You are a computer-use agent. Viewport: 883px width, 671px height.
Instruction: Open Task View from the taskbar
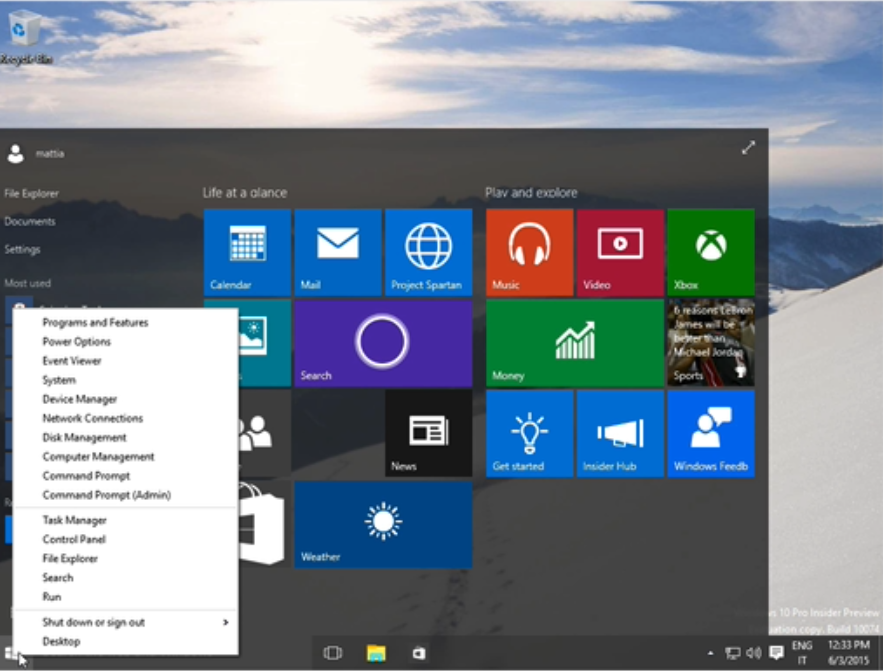[332, 653]
